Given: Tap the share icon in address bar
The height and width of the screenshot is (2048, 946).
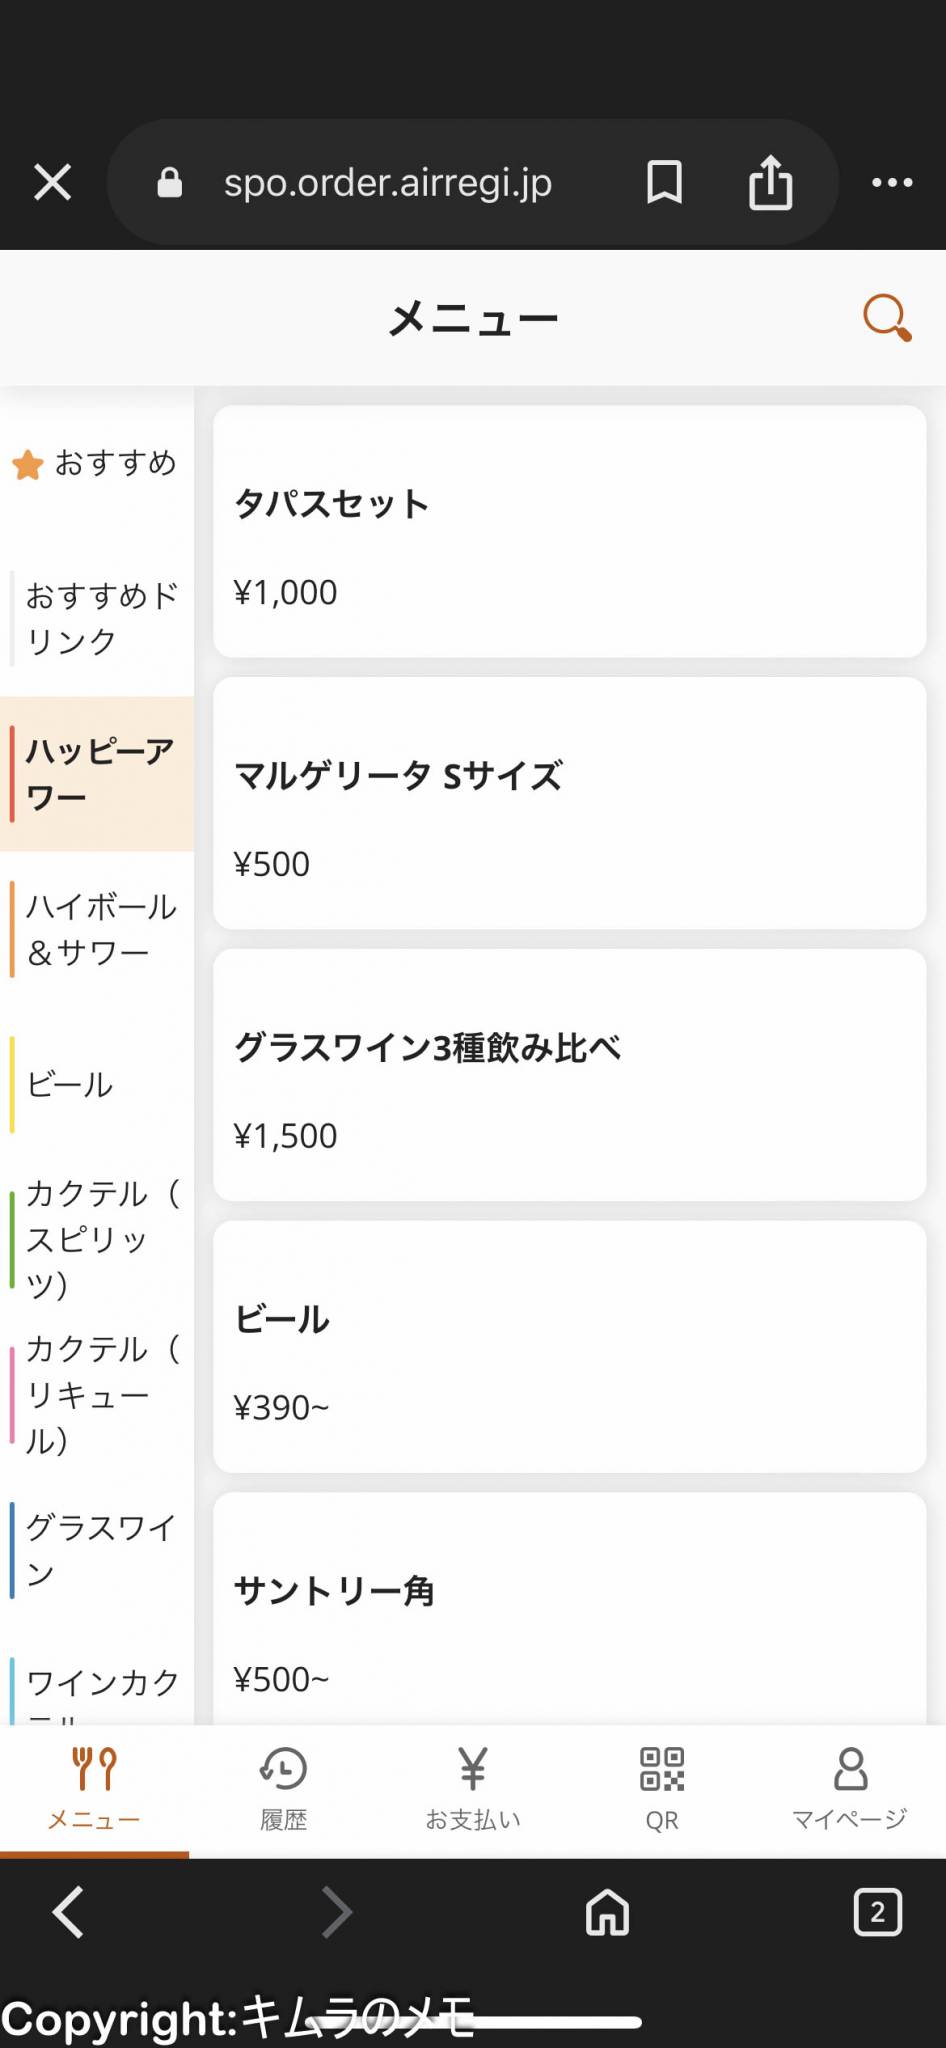Looking at the screenshot, I should tap(770, 182).
